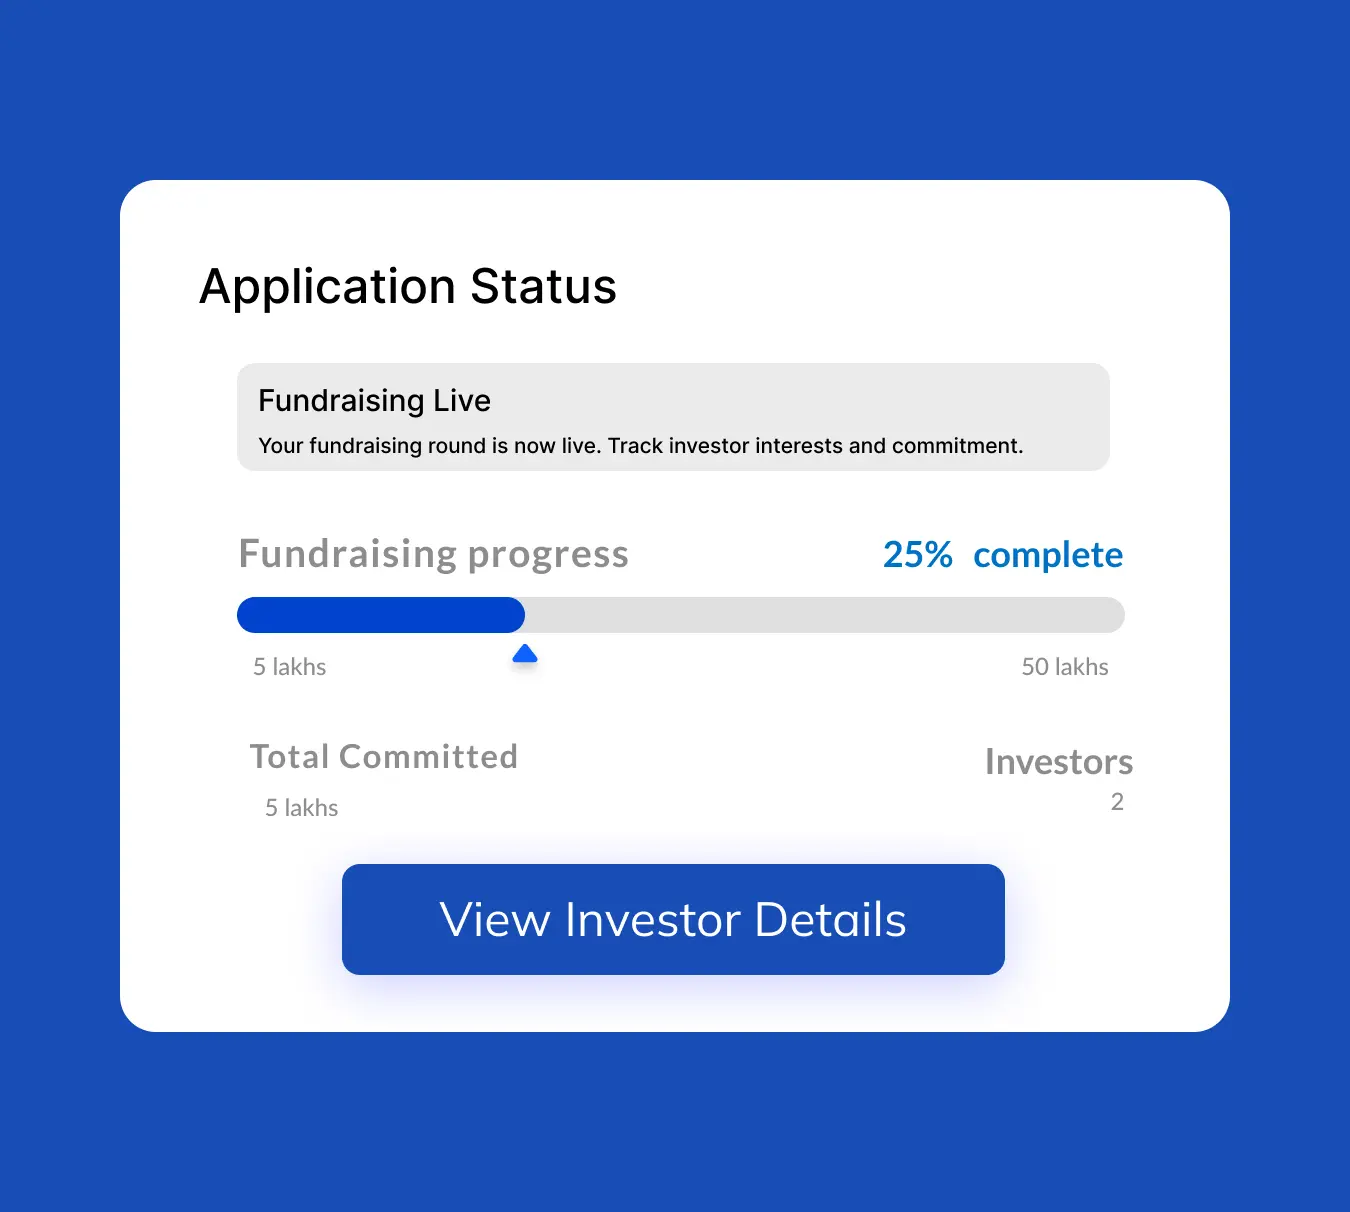Viewport: 1350px width, 1212px height.
Task: Click the 50 lakhs target label
Action: pos(1065,667)
